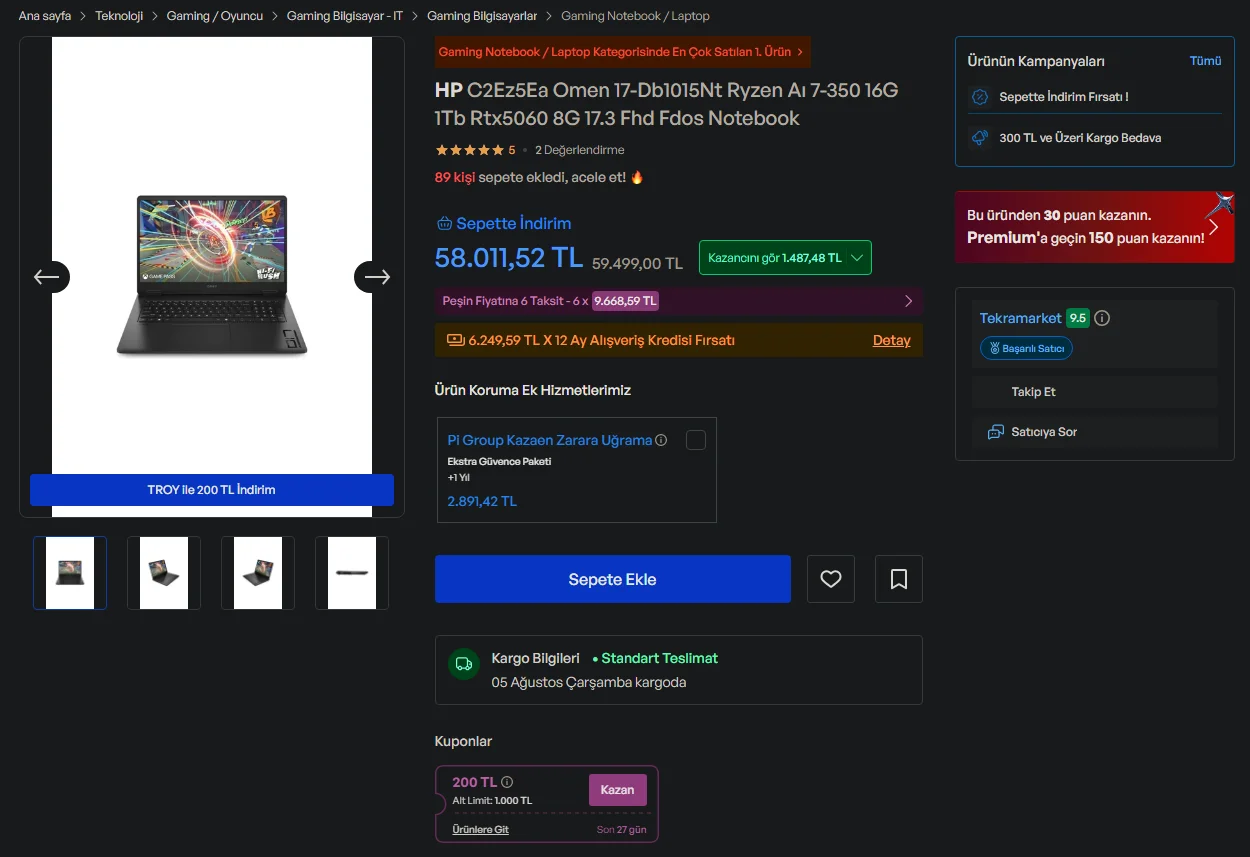This screenshot has width=1250, height=857.
Task: Save product with the bookmark icon
Action: tap(899, 579)
